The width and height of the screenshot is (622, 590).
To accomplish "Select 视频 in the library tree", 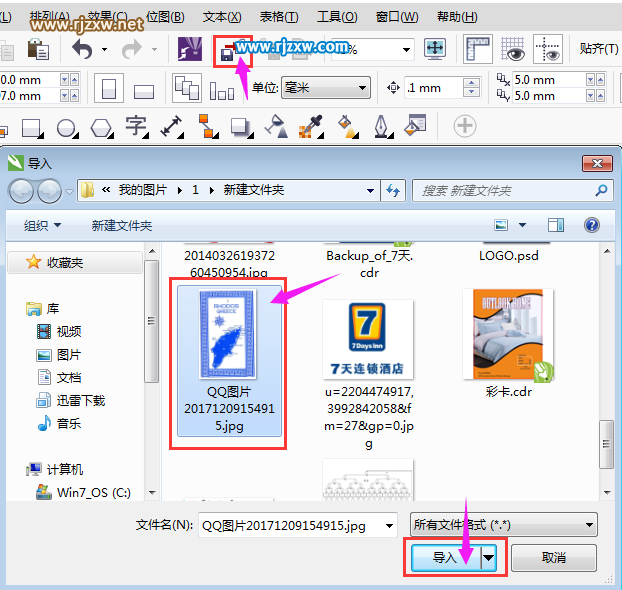I will (x=59, y=331).
